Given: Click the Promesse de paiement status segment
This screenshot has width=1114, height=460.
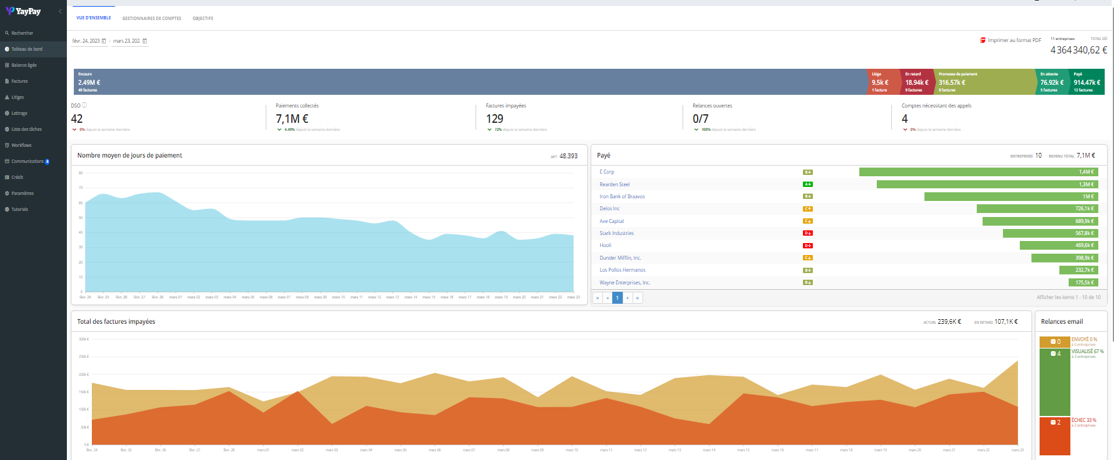Looking at the screenshot, I should (x=984, y=82).
